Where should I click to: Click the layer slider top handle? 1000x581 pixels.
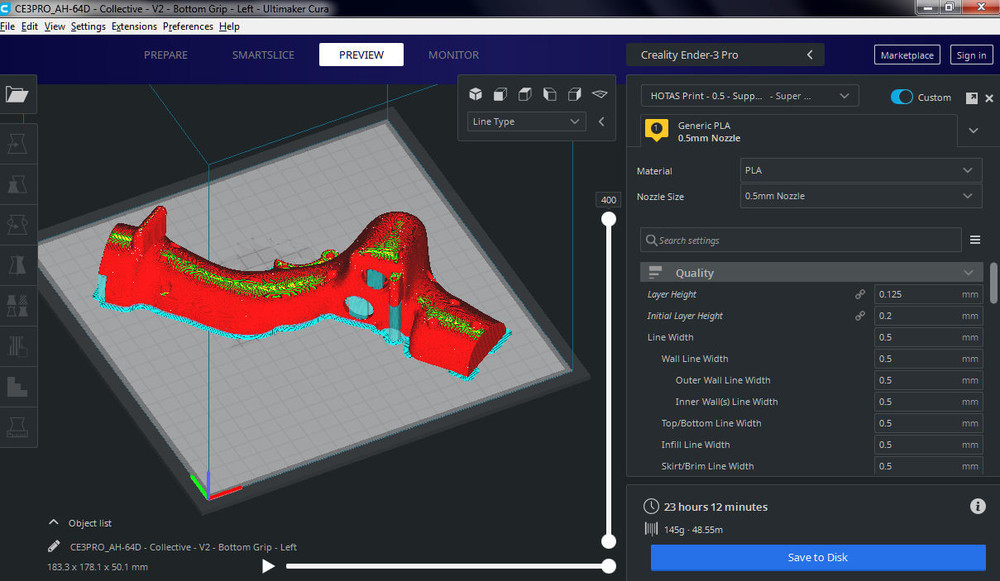tap(608, 220)
